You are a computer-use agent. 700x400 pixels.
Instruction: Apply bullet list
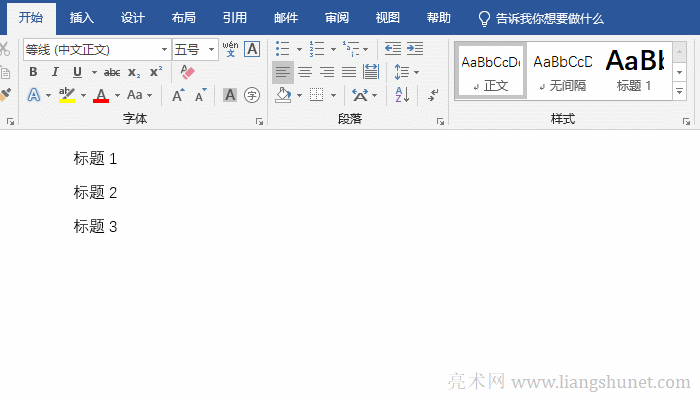(x=283, y=49)
